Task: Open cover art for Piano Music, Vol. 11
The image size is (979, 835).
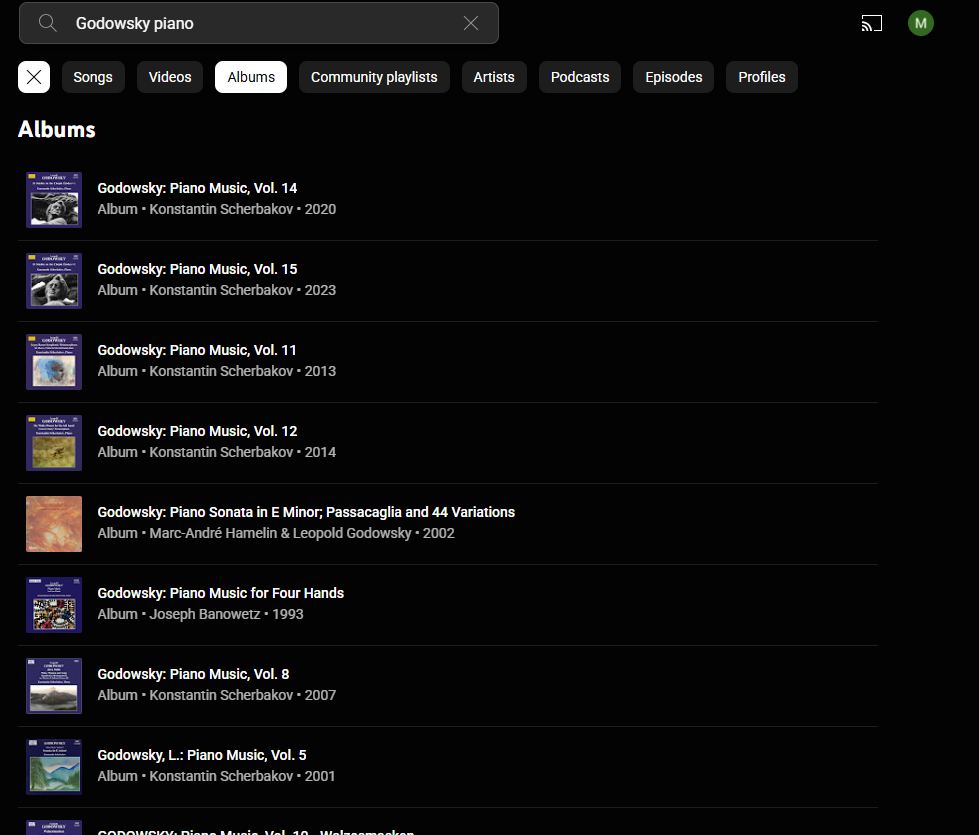Action: coord(54,362)
